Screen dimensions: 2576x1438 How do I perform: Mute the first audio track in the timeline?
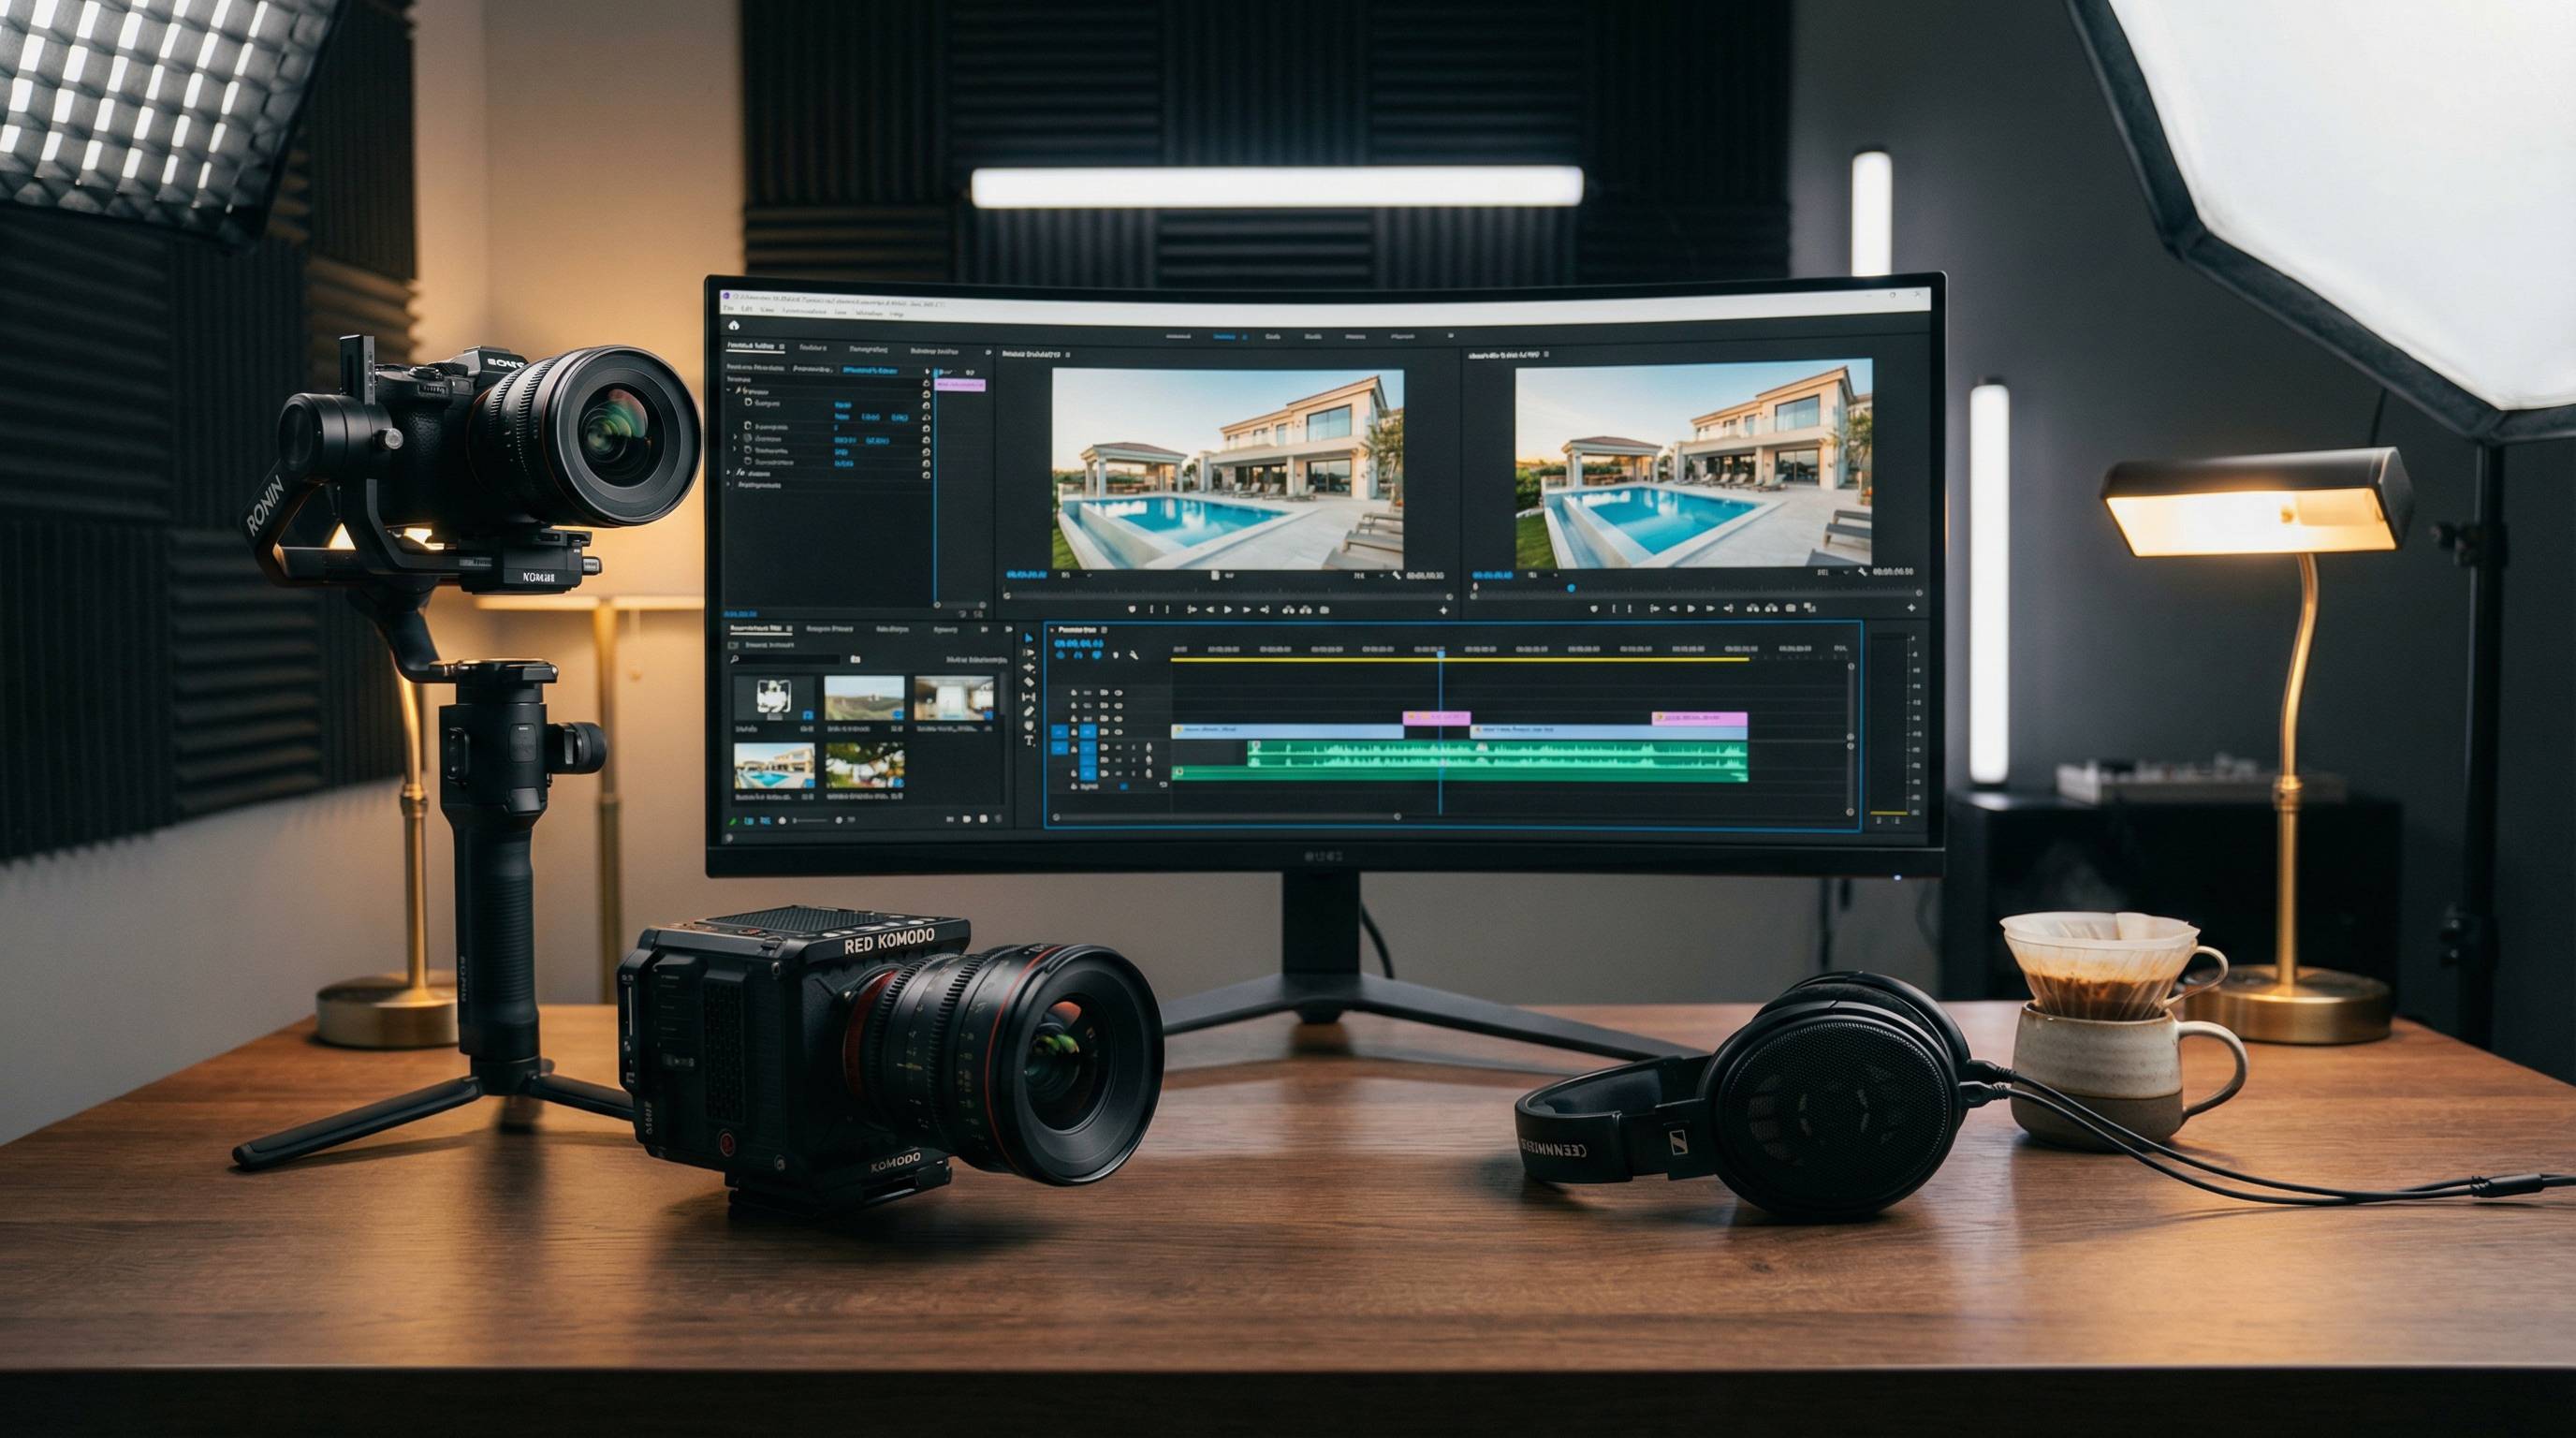coord(1119,748)
